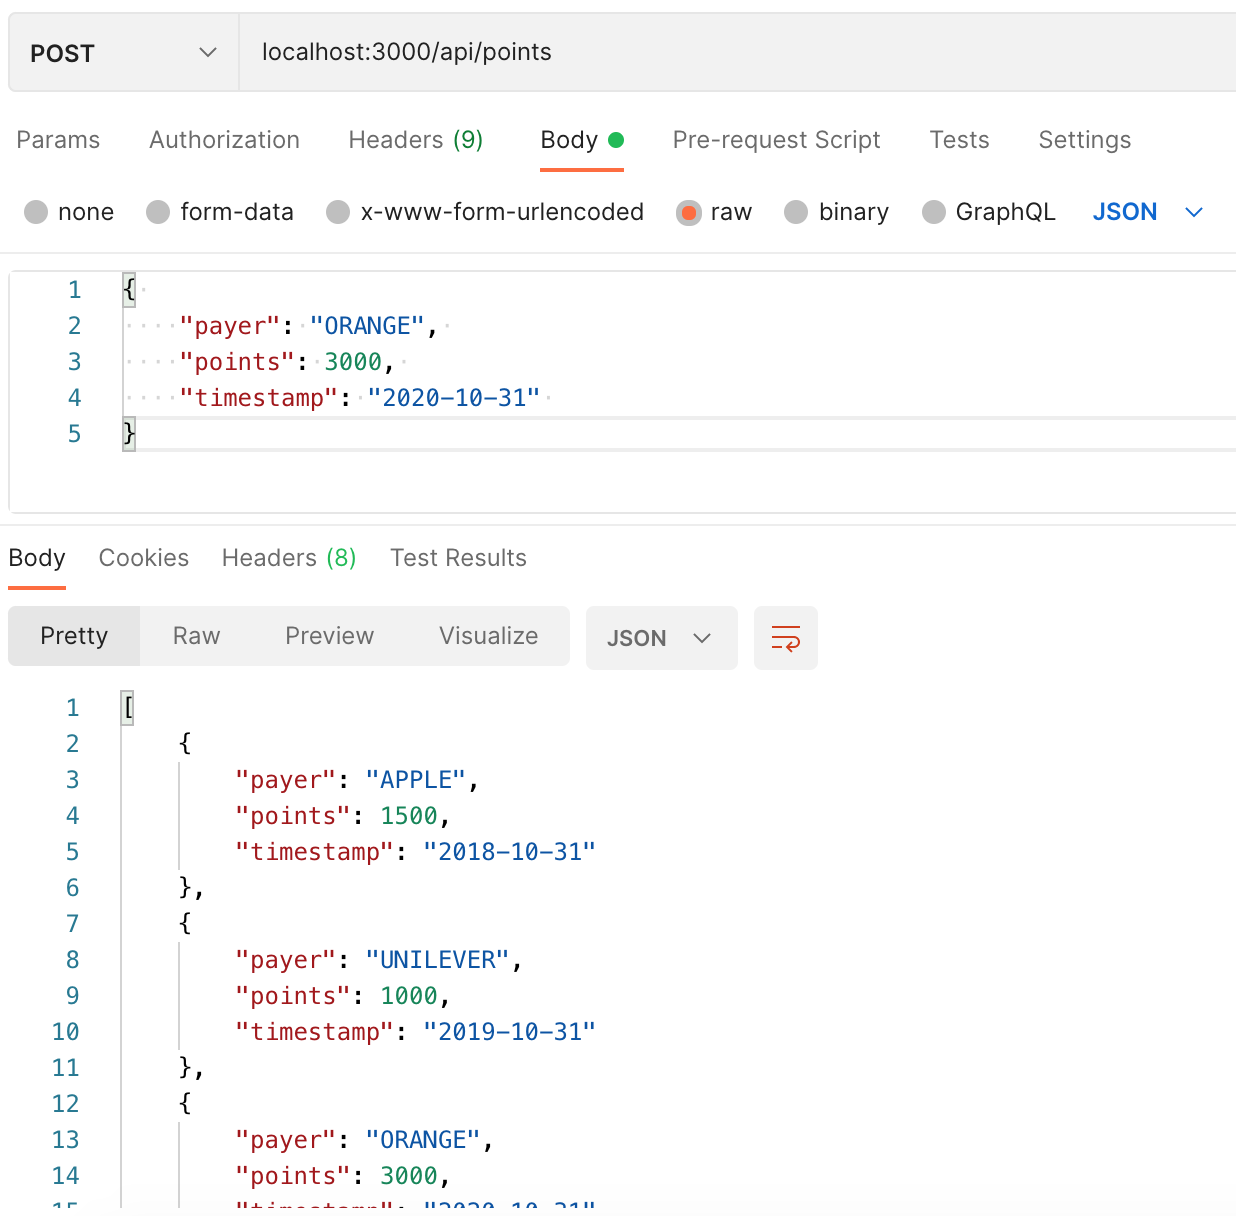
Task: Click the "2020-10-31" timestamp in request body
Action: [x=453, y=398]
